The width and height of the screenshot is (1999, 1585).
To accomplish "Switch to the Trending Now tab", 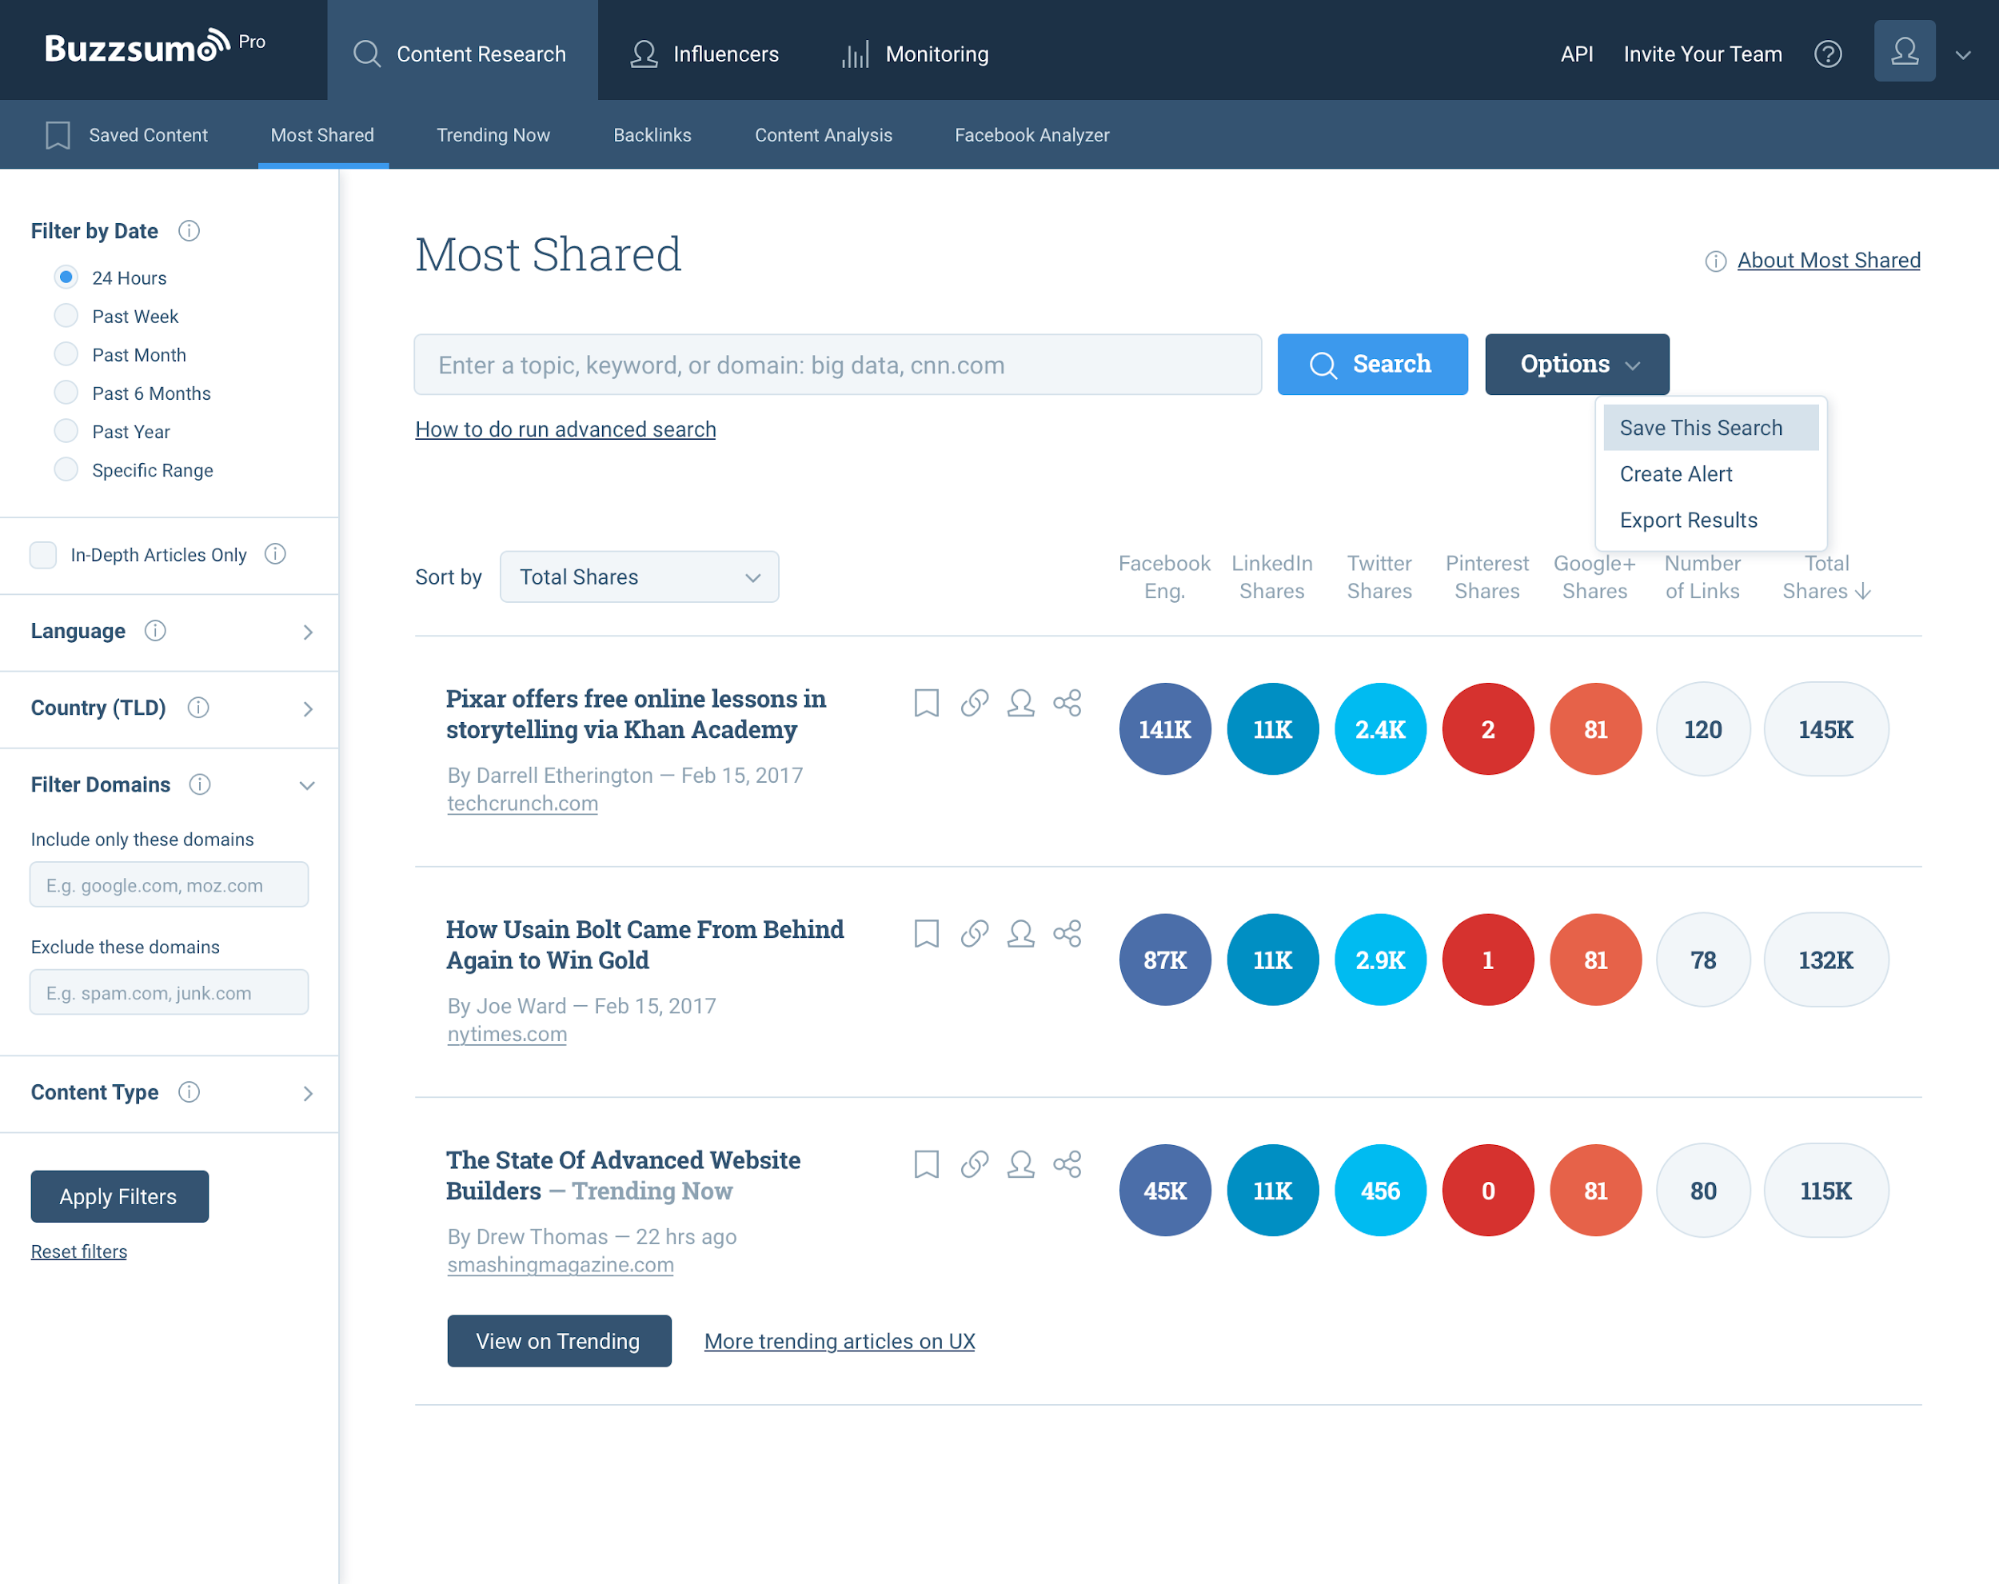I will 493,135.
